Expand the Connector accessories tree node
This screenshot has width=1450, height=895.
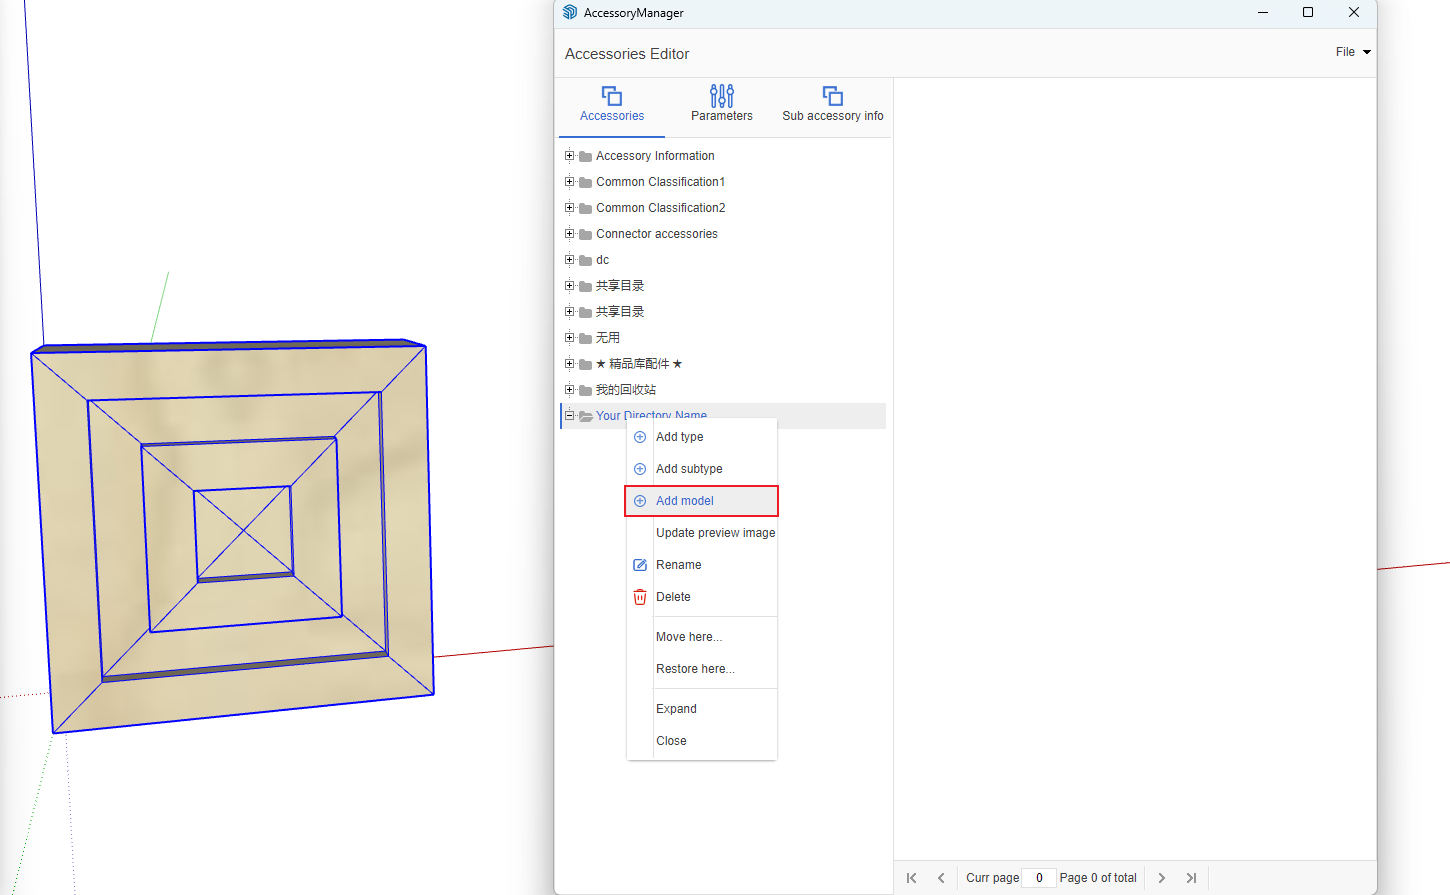click(x=569, y=234)
